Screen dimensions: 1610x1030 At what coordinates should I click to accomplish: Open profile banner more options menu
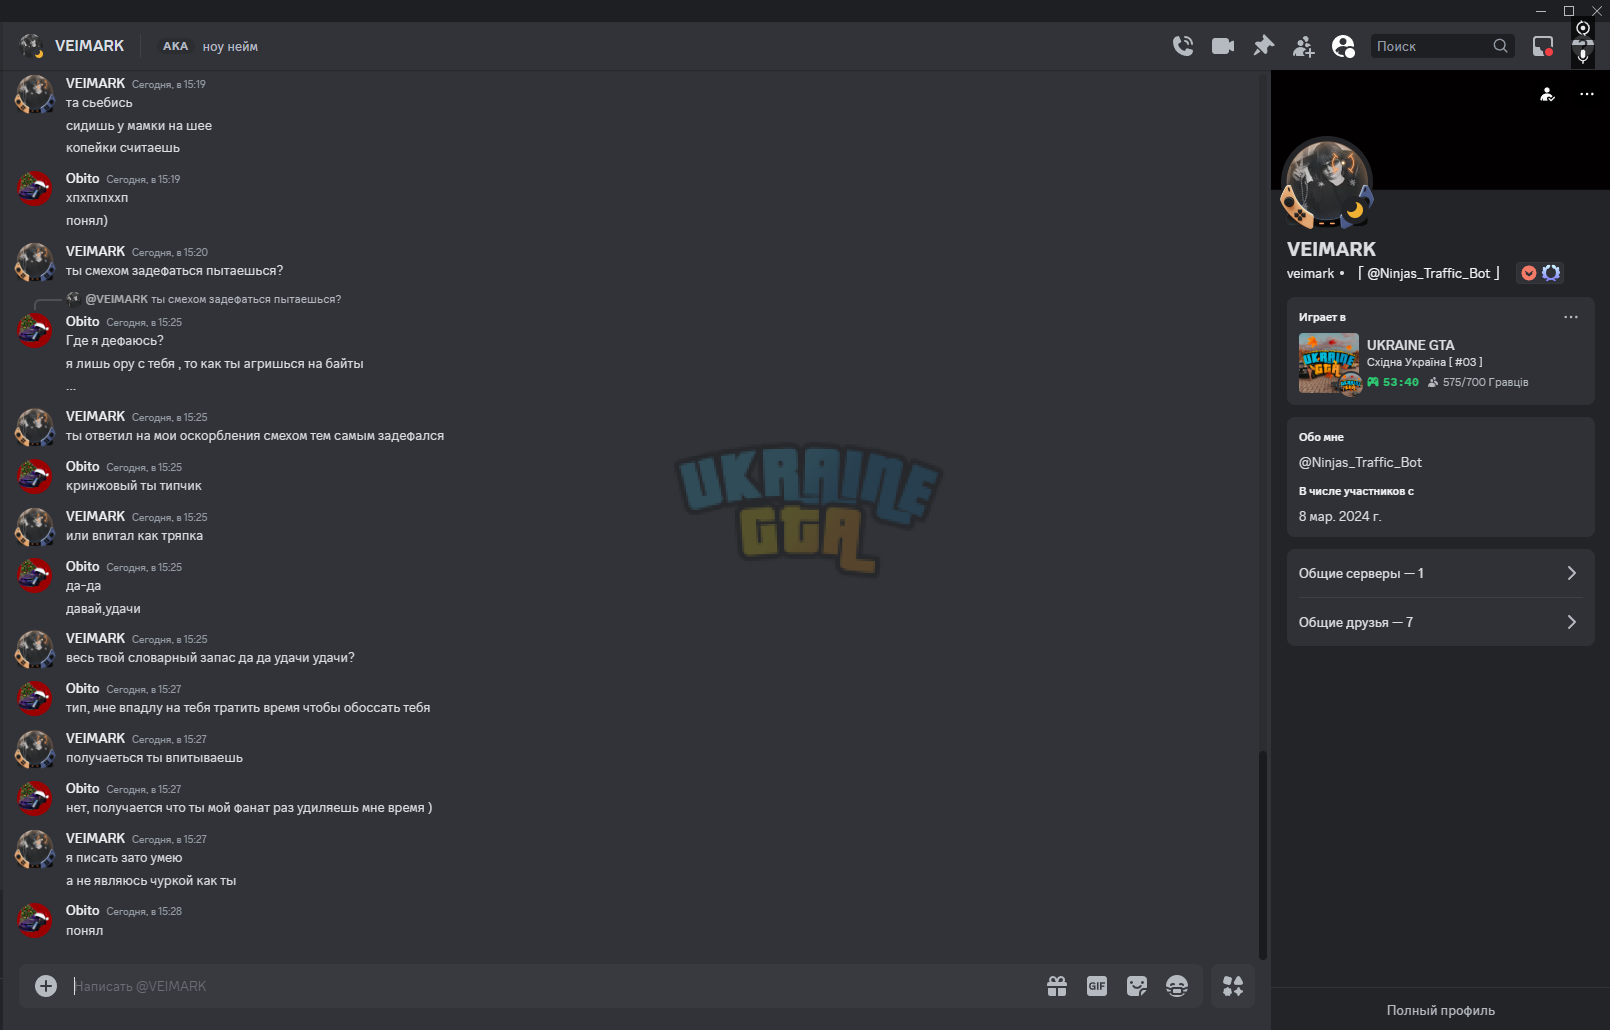coord(1587,94)
